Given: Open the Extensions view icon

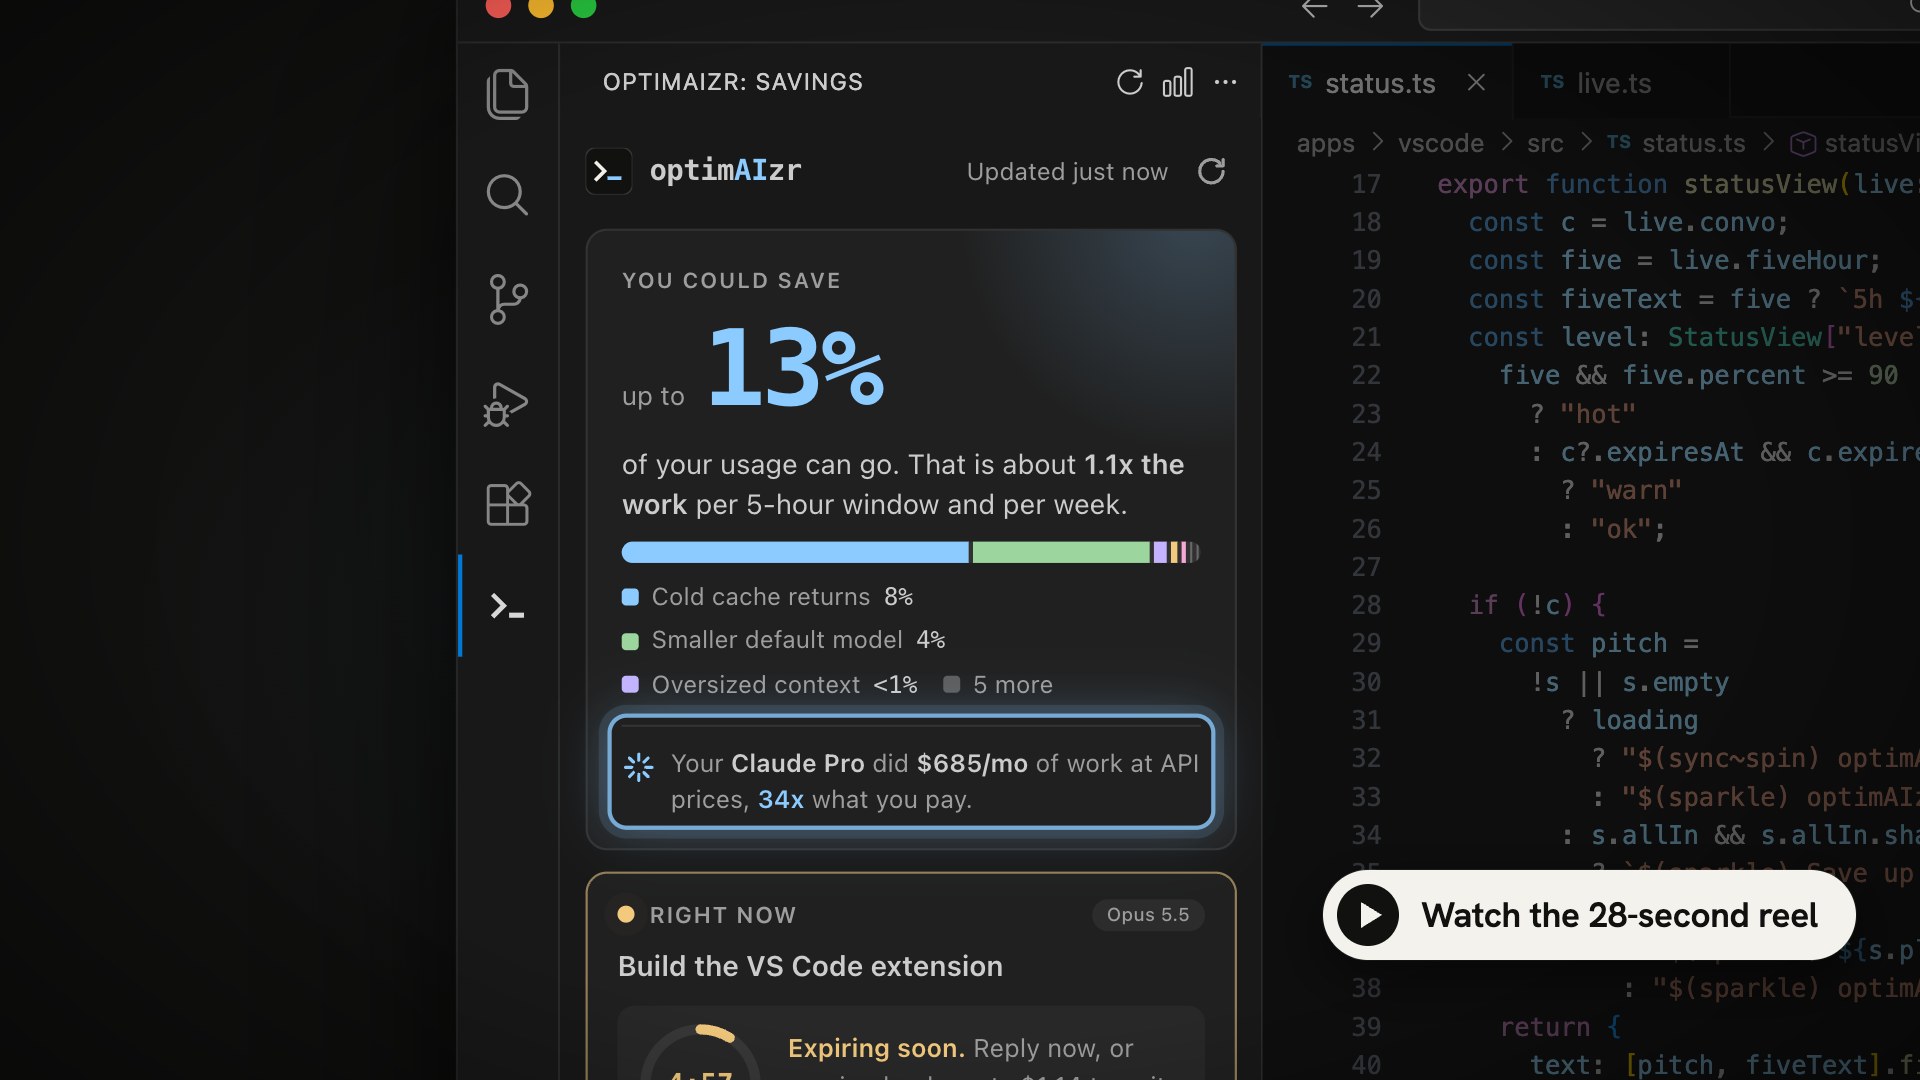Looking at the screenshot, I should click(x=508, y=503).
